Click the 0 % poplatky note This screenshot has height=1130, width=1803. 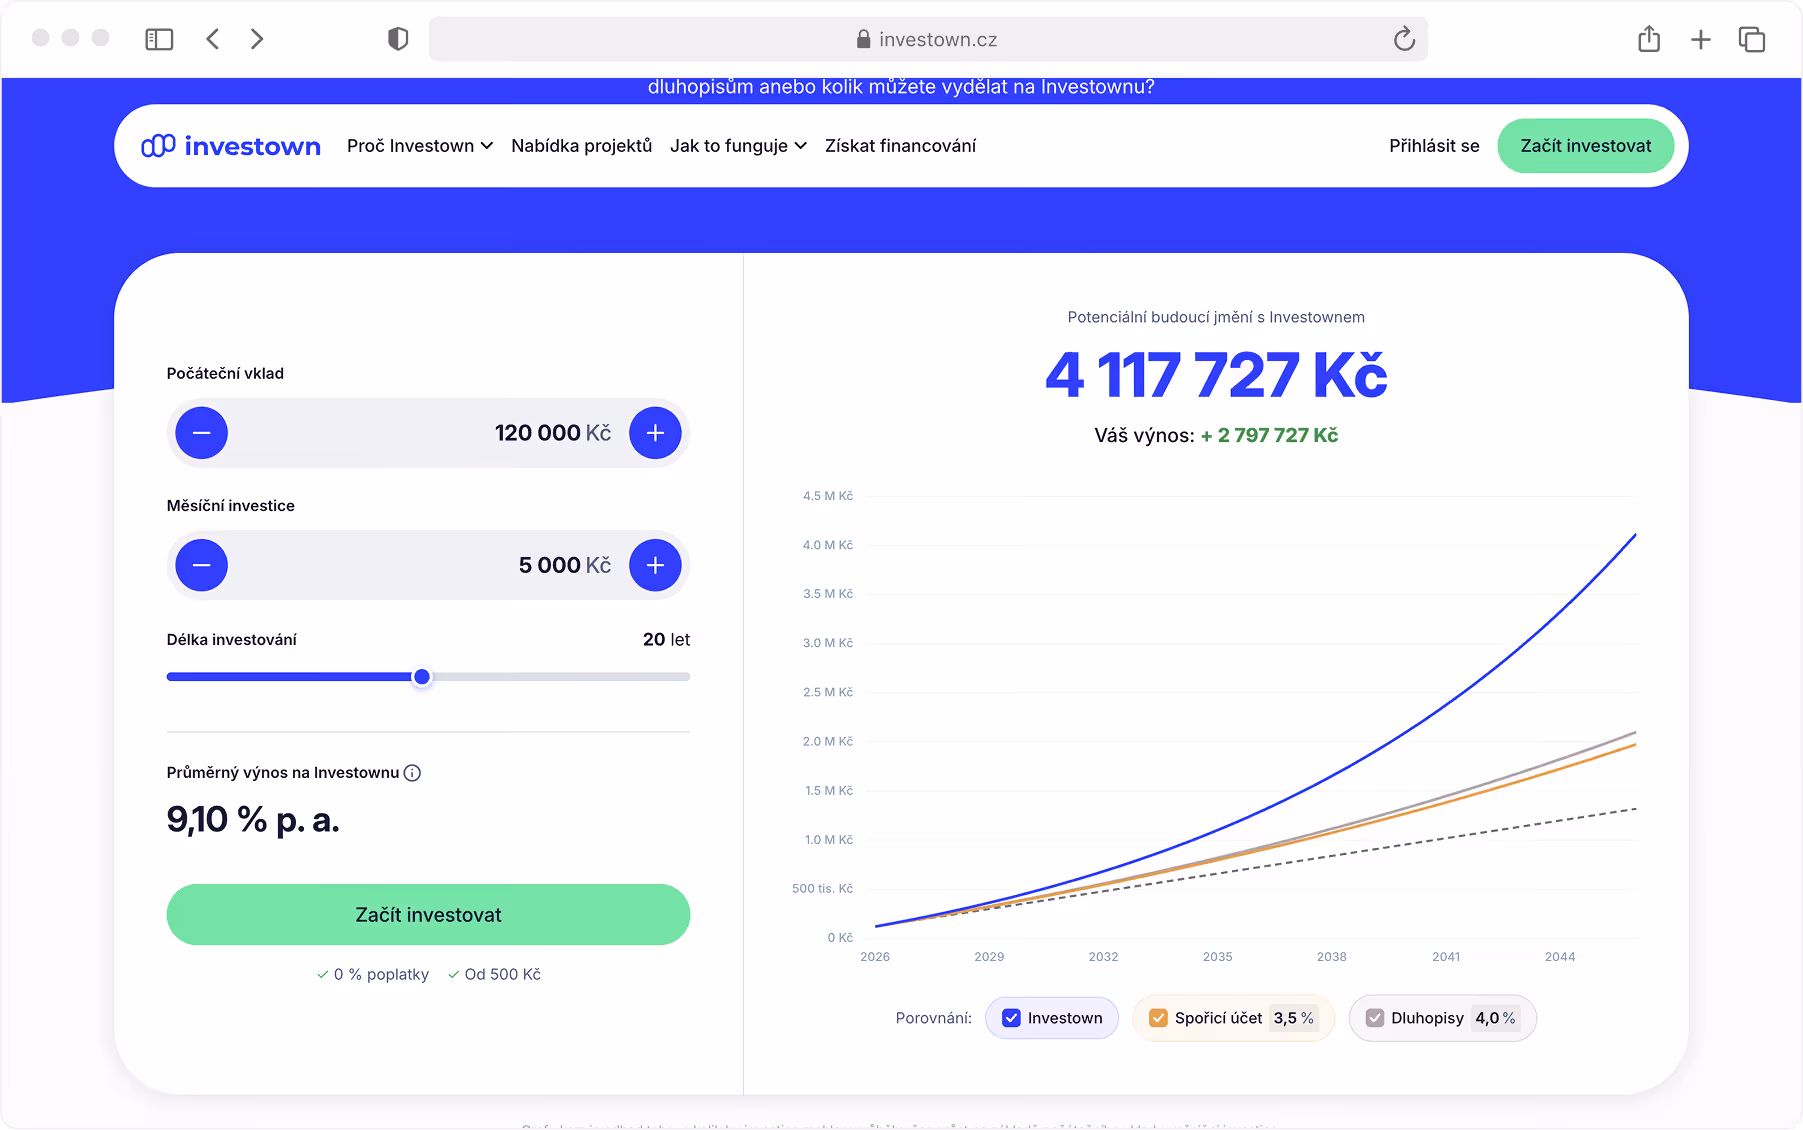(x=372, y=974)
